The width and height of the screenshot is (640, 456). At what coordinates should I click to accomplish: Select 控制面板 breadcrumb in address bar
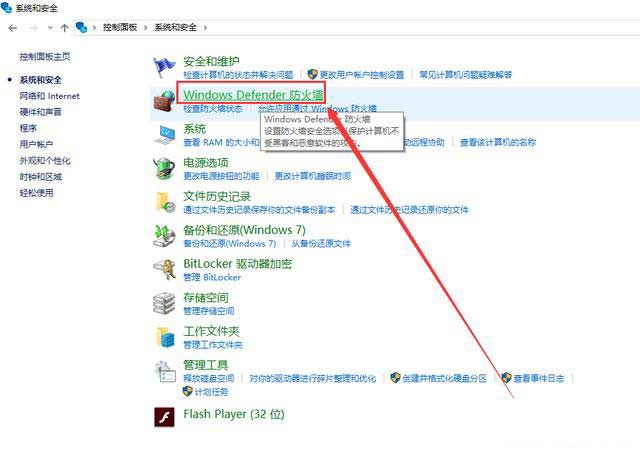point(120,27)
